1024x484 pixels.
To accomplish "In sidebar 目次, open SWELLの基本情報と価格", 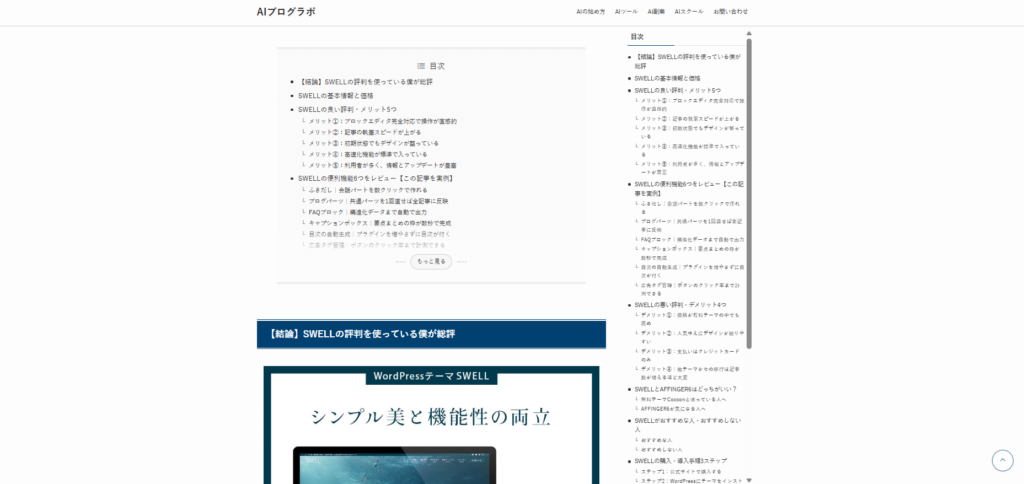I will pos(667,78).
